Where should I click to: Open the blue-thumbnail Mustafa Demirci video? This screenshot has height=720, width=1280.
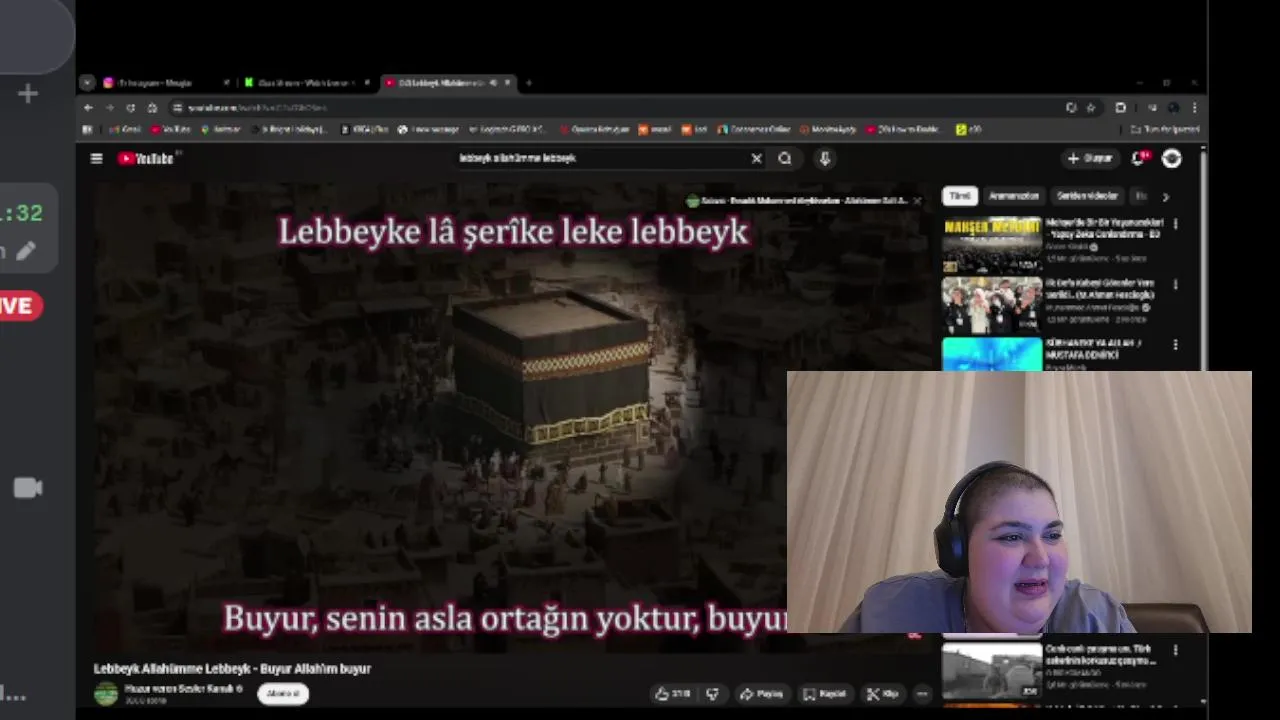click(x=992, y=354)
